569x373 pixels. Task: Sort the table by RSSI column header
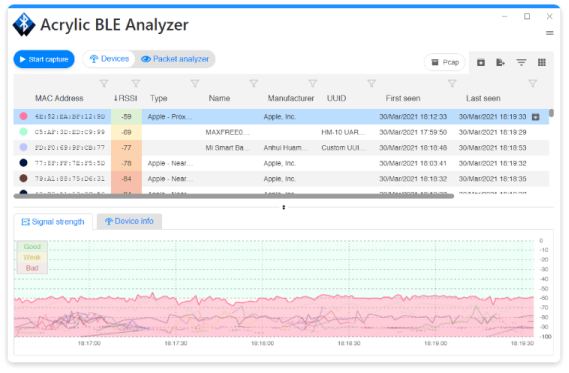tap(126, 98)
